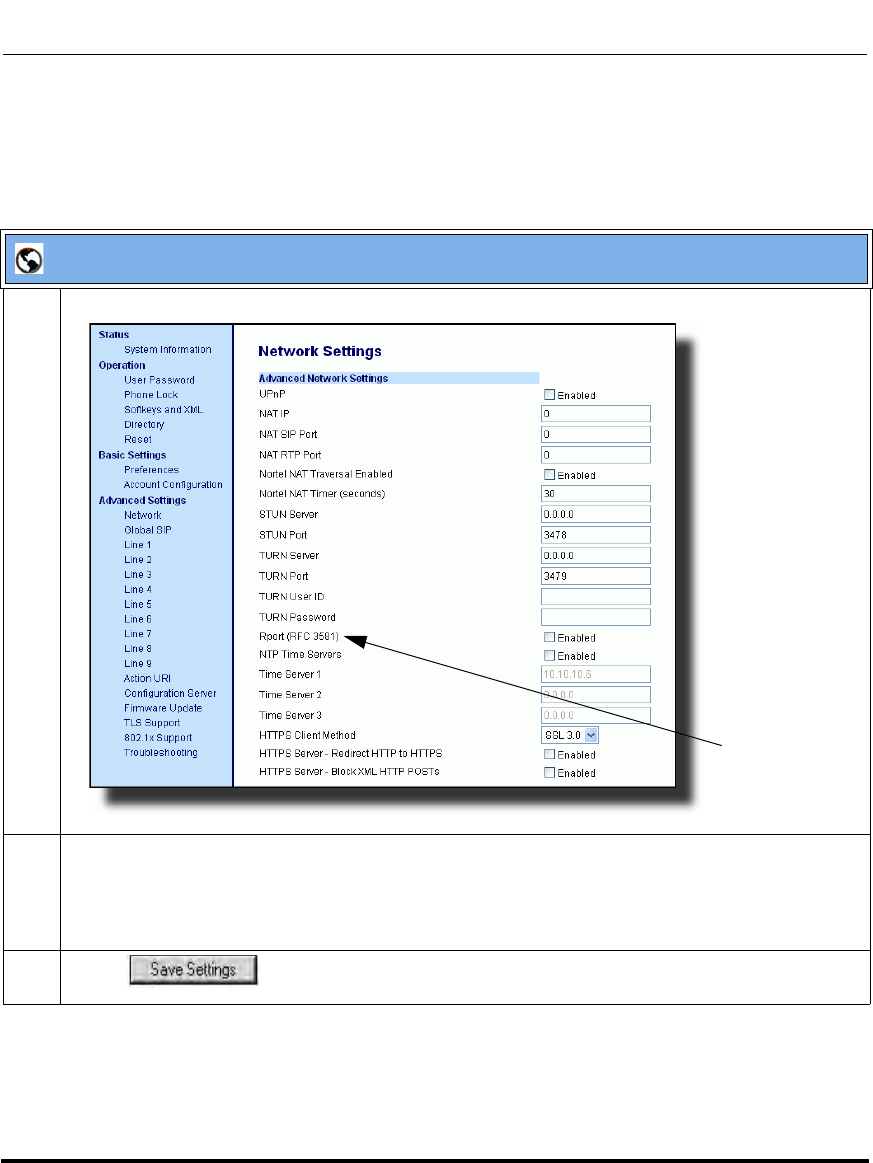Toggle Nortel NAT Traversal Enabled checkbox
The image size is (873, 1163).
[x=550, y=475]
